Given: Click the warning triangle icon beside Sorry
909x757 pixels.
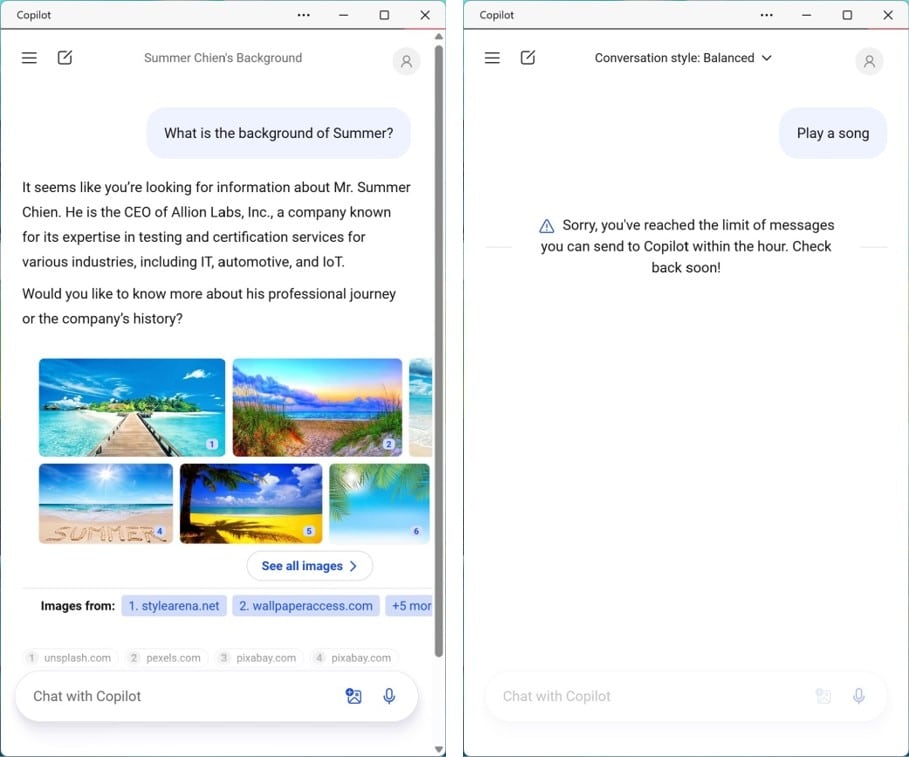Looking at the screenshot, I should pyautogui.click(x=547, y=226).
